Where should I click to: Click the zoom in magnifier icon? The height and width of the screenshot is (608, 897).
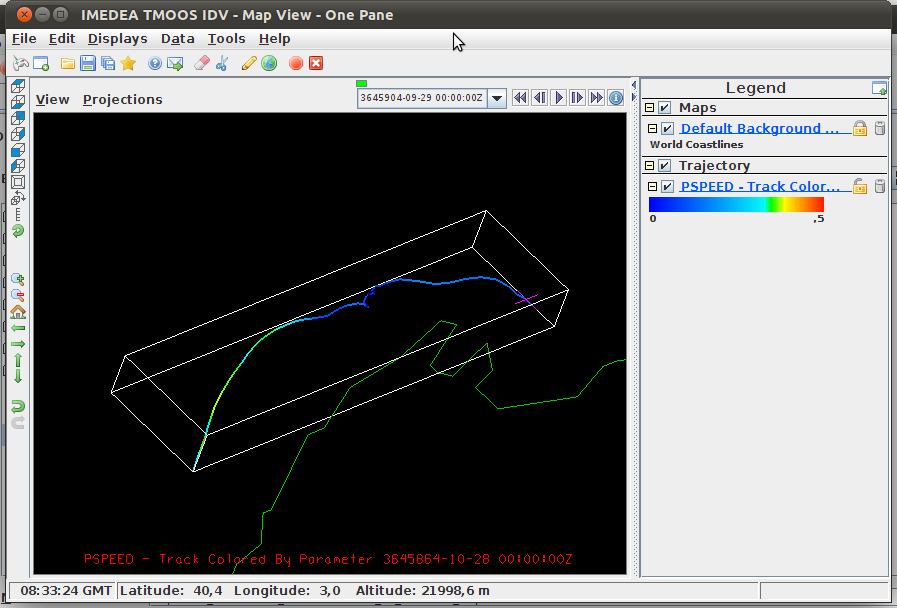point(17,280)
